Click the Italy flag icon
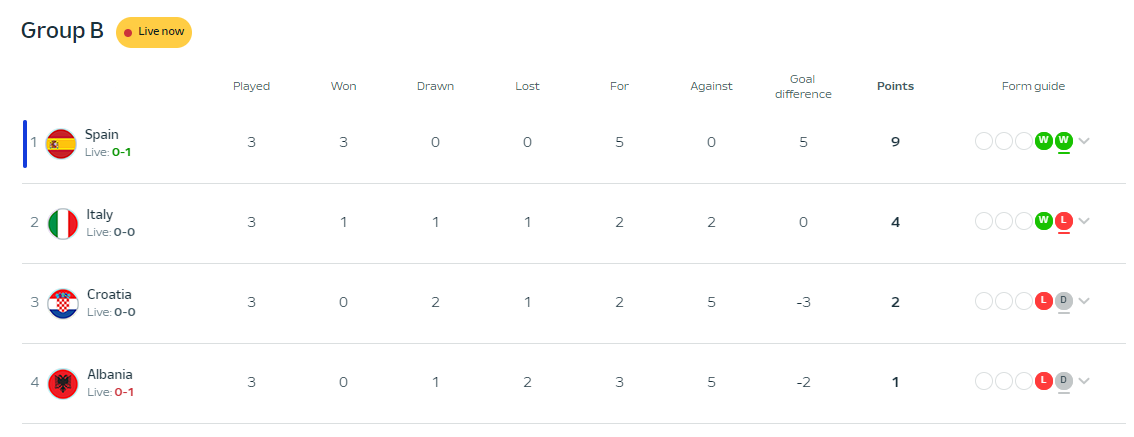 click(63, 224)
